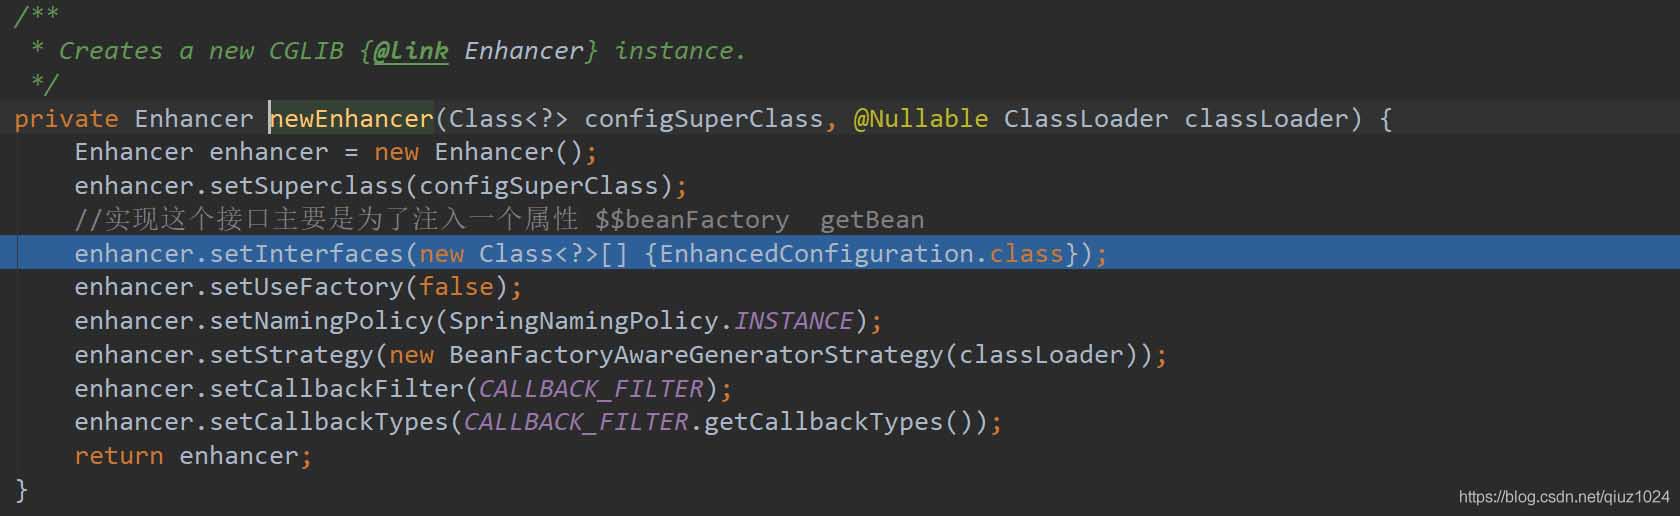
Task: Click BeanFactoryAwareGeneratorStrategy constructor call
Action: tap(696, 355)
